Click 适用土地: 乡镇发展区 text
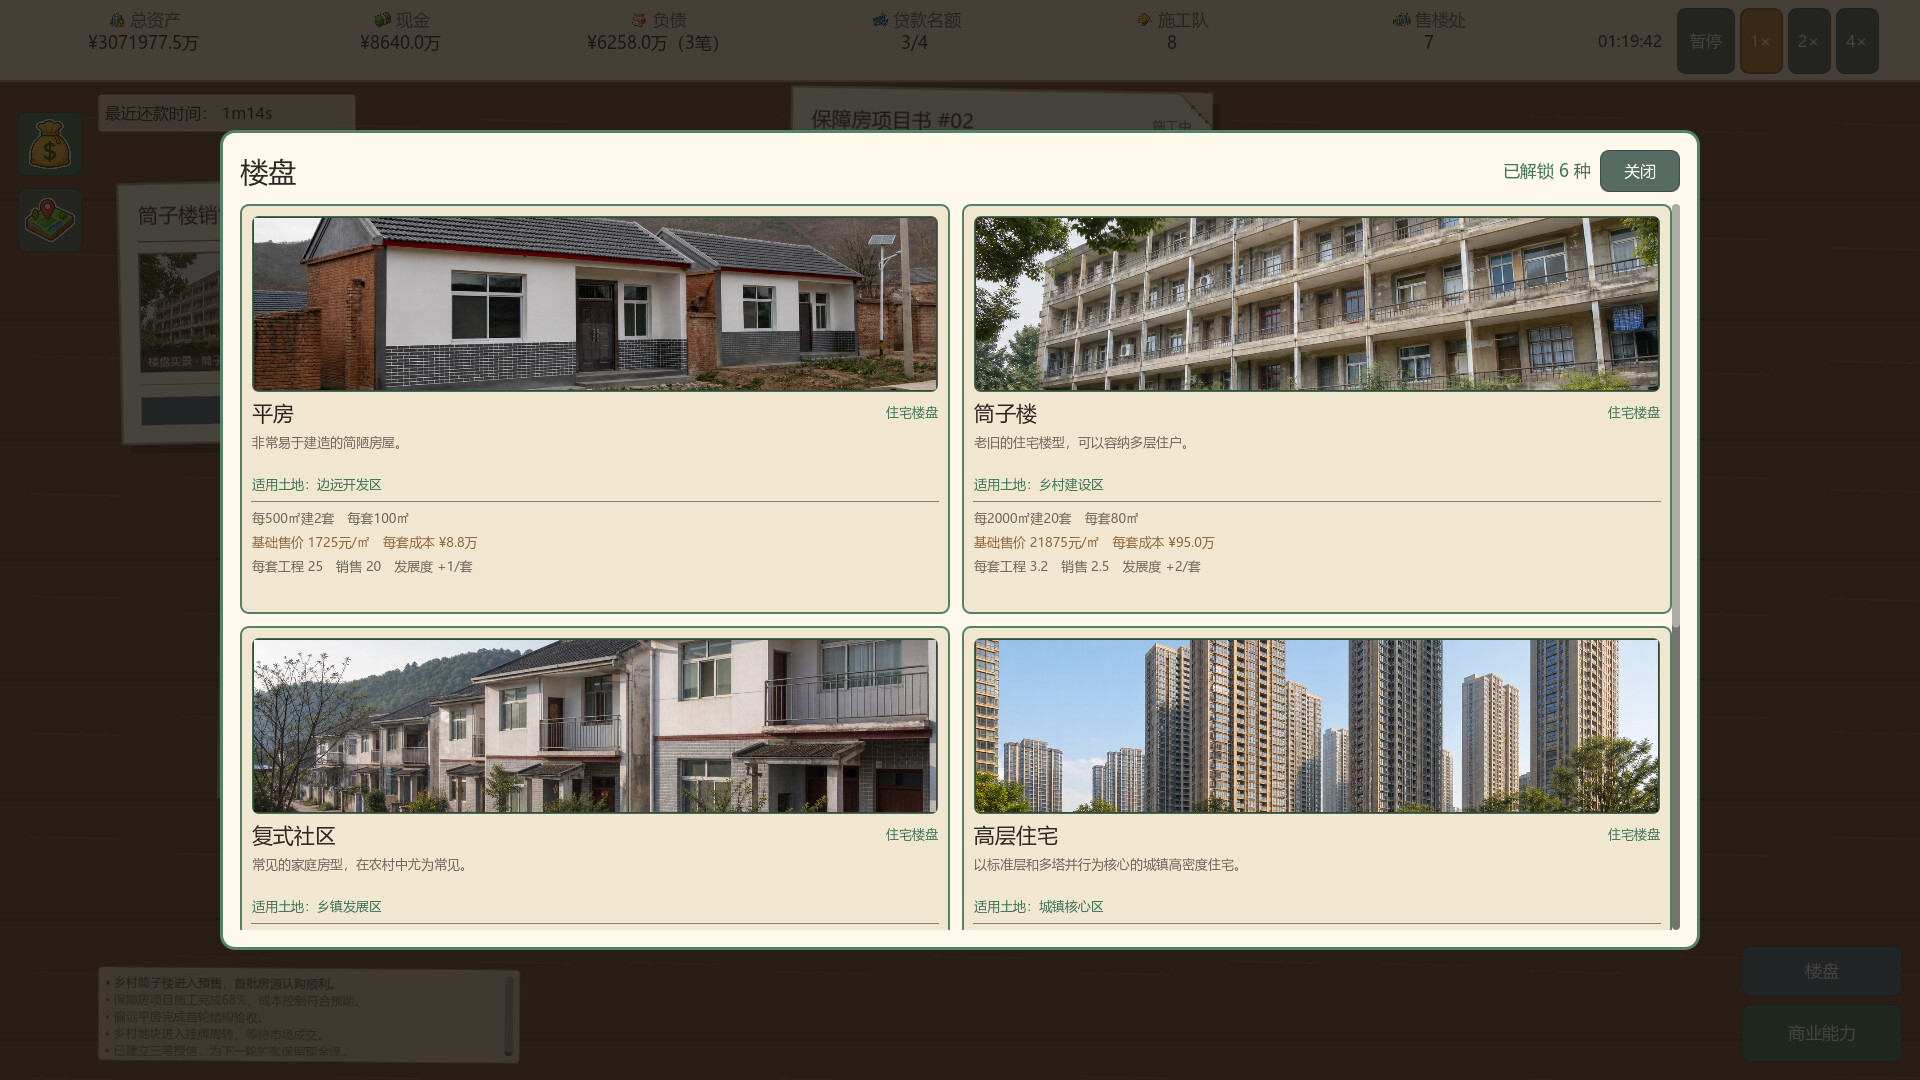This screenshot has height=1080, width=1920. pyautogui.click(x=317, y=907)
